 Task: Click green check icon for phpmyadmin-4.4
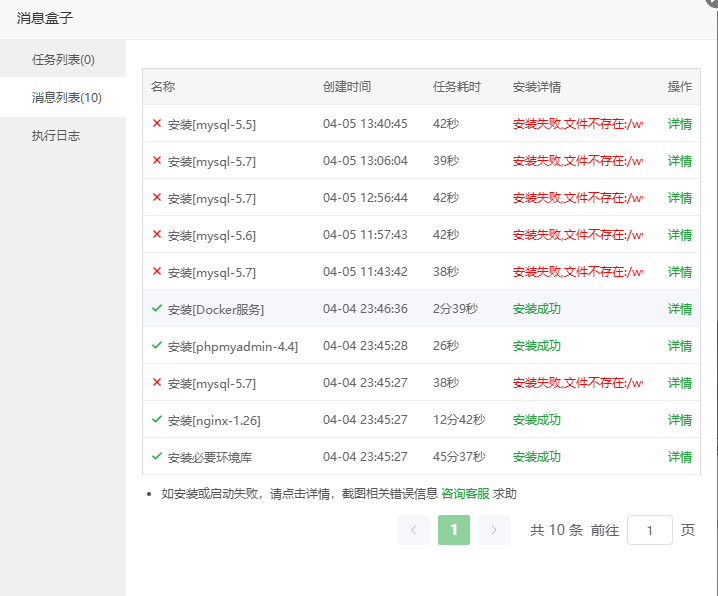tap(157, 345)
